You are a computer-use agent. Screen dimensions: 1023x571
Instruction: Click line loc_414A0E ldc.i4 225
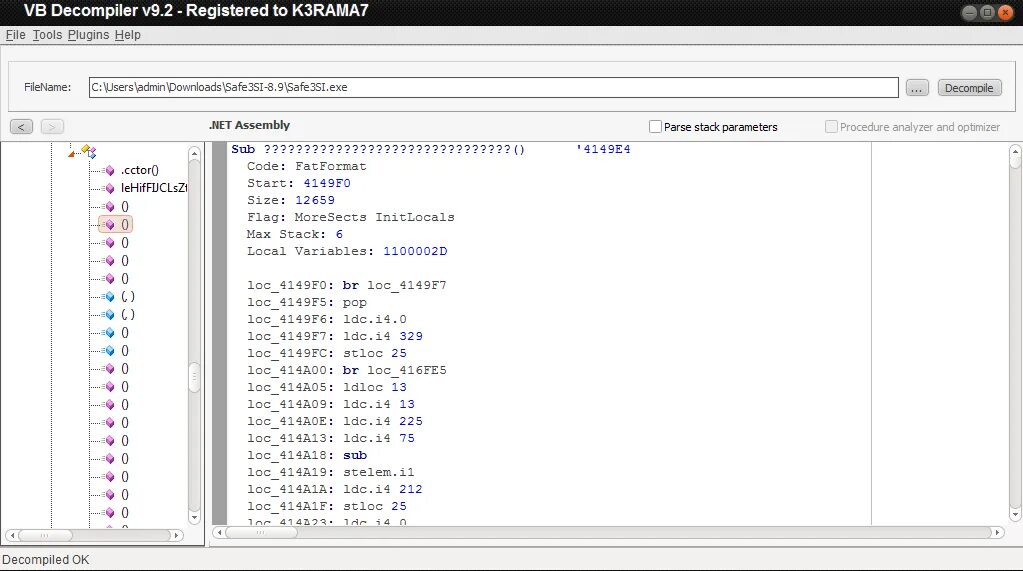335,421
